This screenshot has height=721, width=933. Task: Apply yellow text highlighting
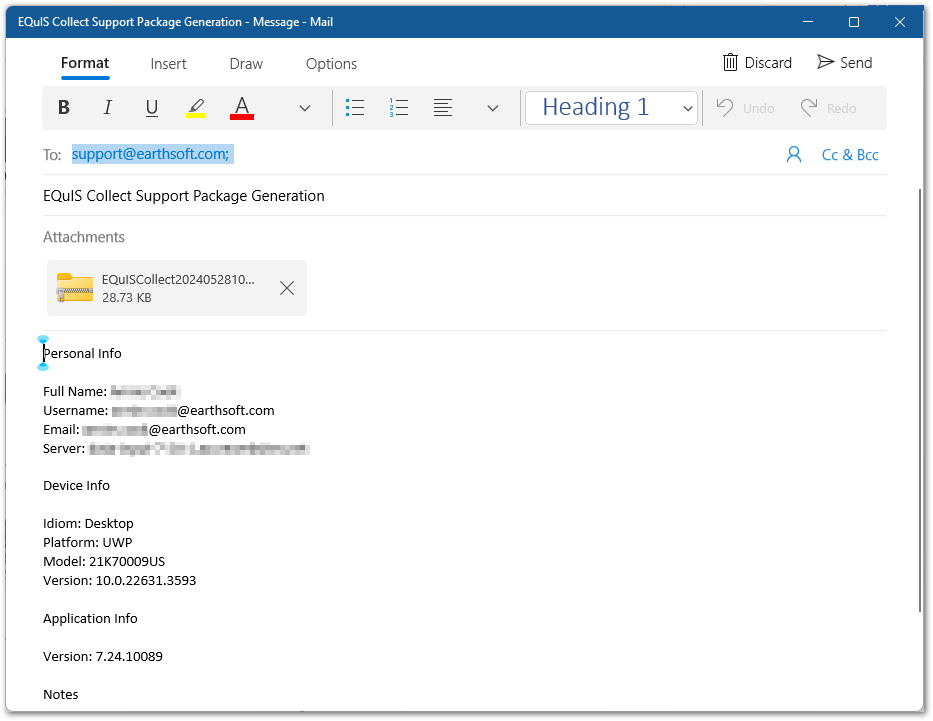(196, 107)
